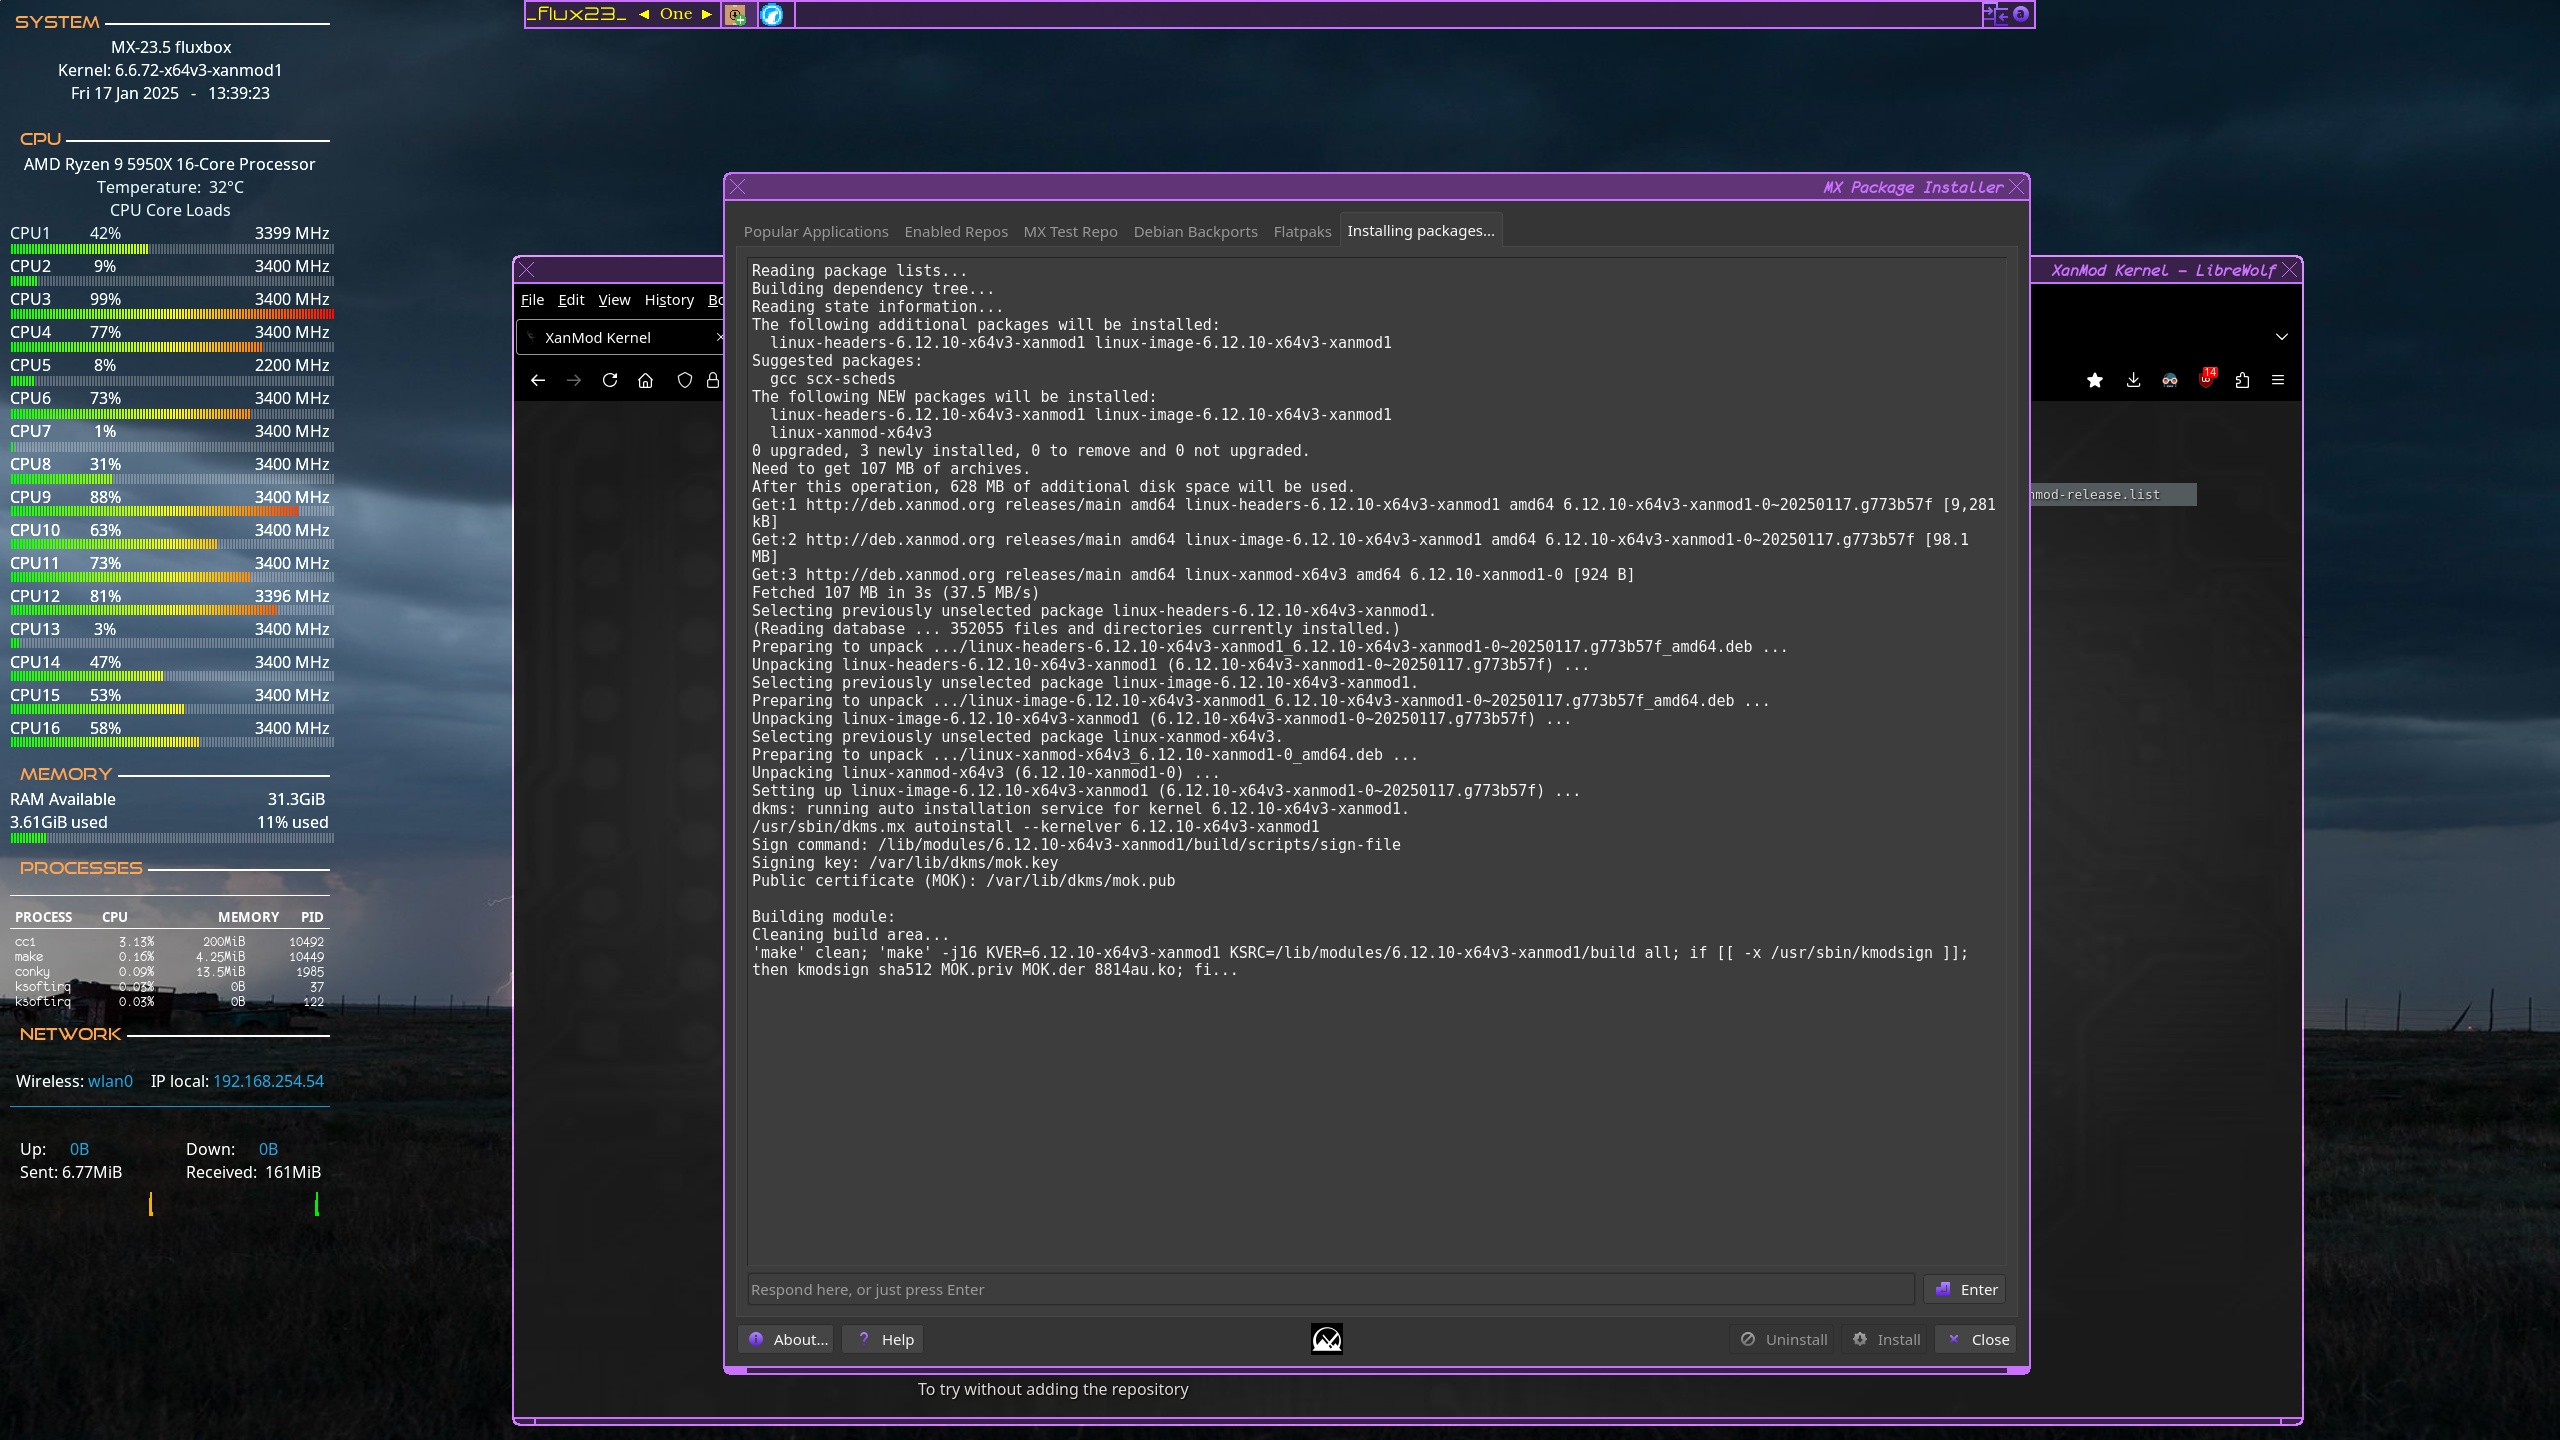The height and width of the screenshot is (1440, 2560).
Task: Click CPU3 99% load row
Action: coord(170,299)
